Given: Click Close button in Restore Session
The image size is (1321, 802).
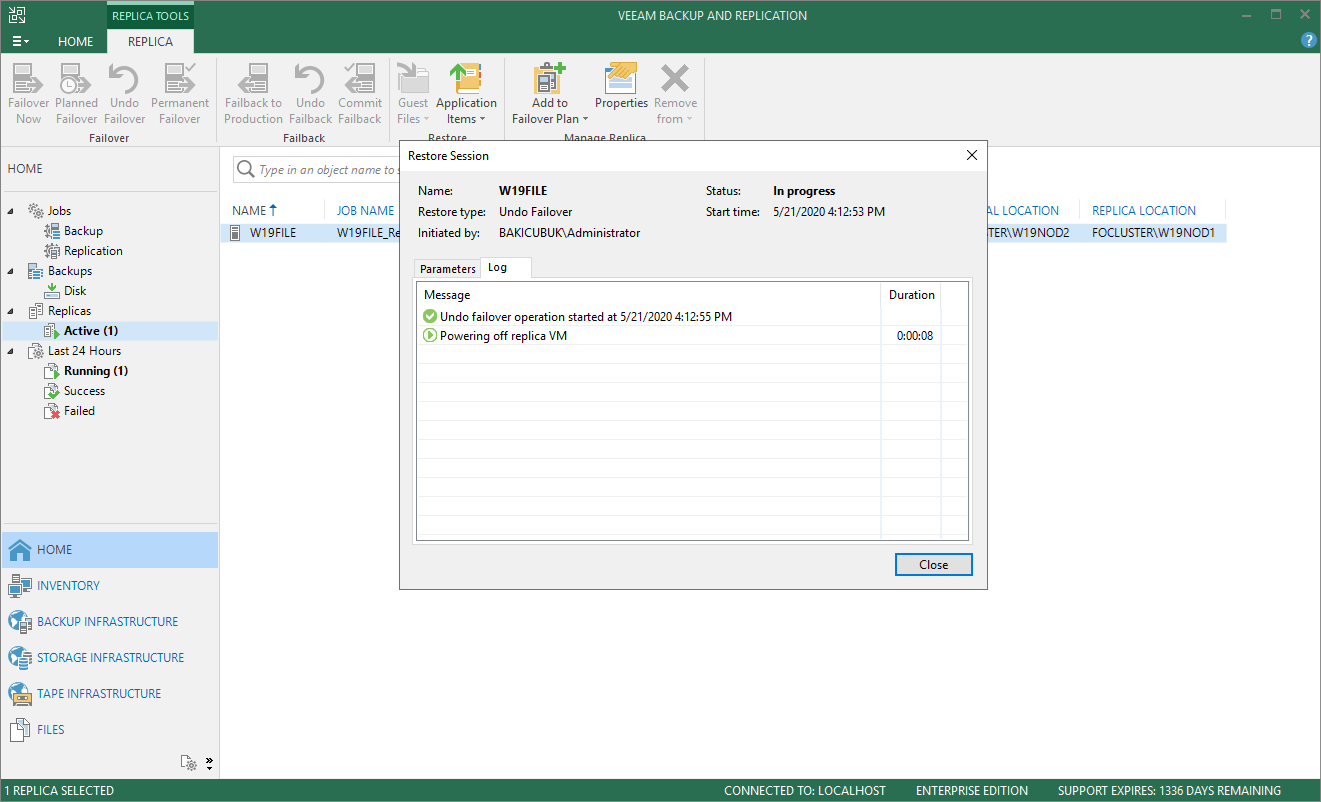Looking at the screenshot, I should coord(933,565).
